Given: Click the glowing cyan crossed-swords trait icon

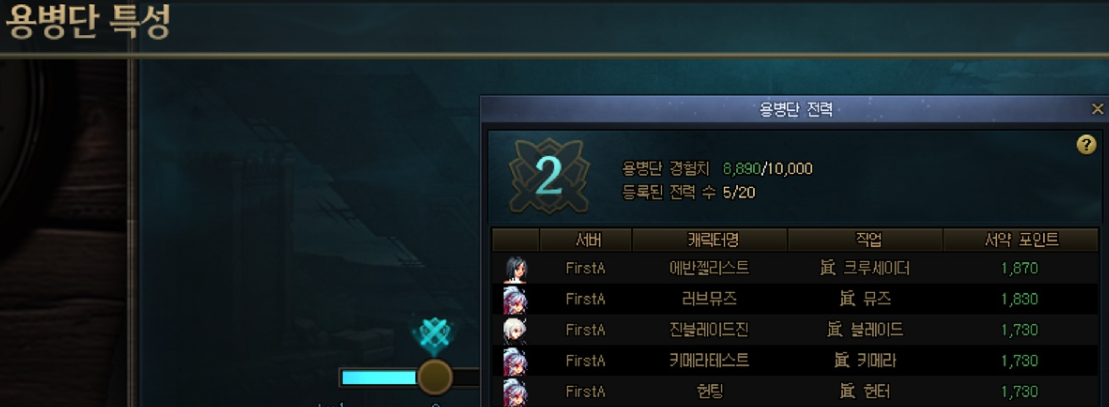Looking at the screenshot, I should click(x=432, y=336).
